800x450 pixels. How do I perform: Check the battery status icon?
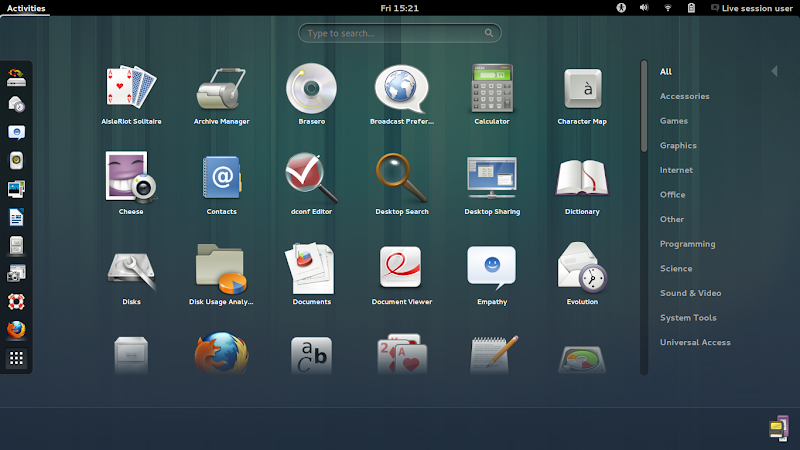point(691,8)
